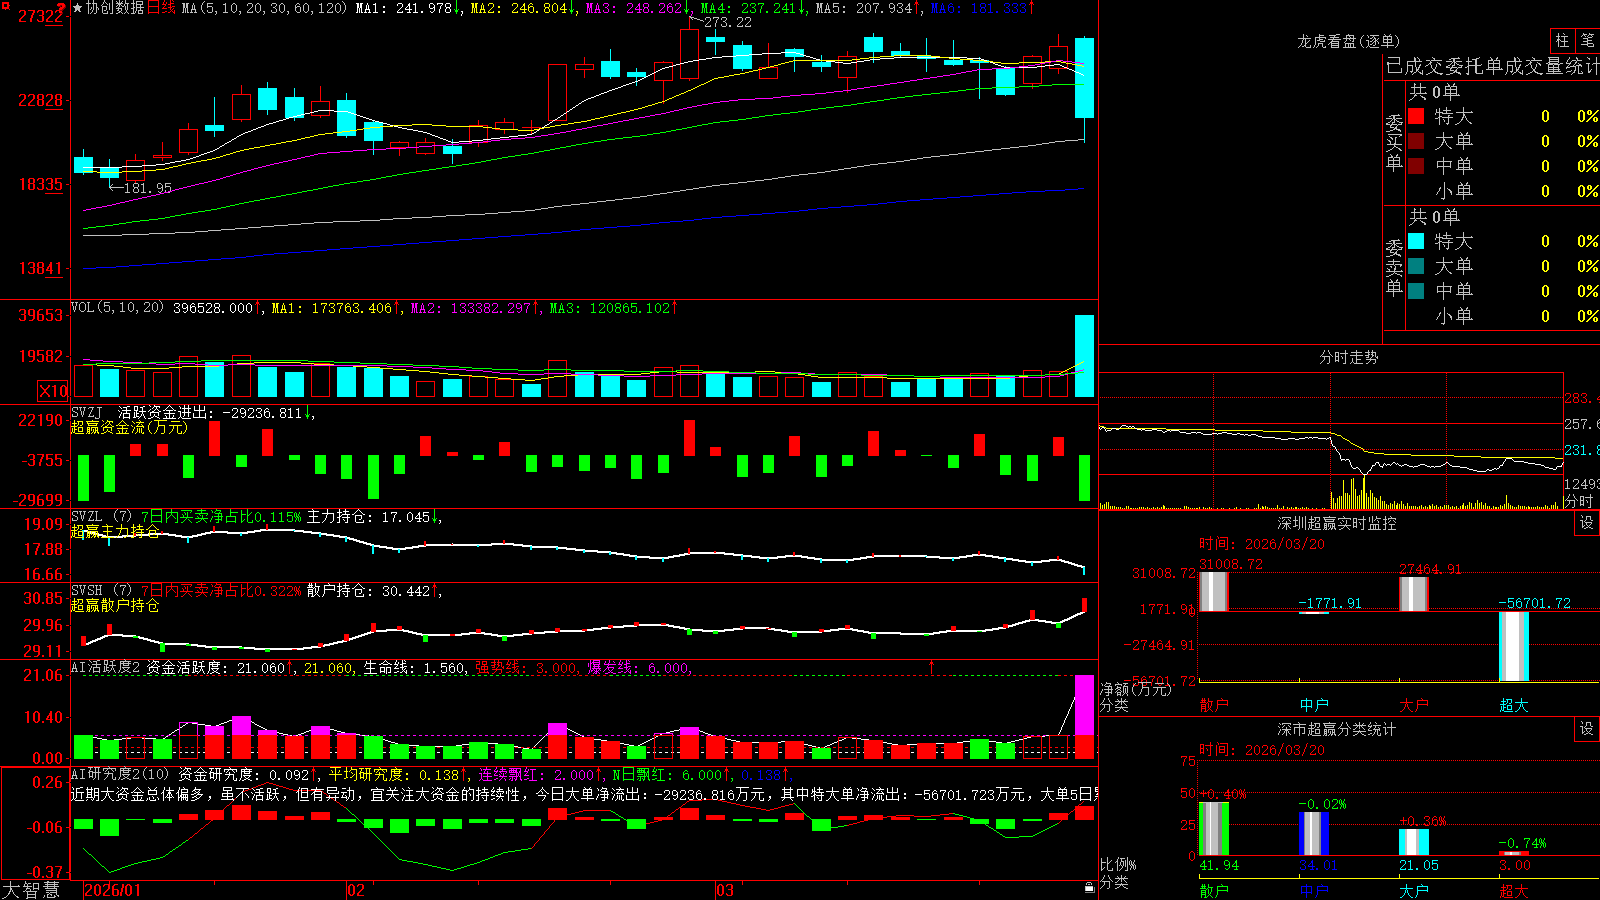The height and width of the screenshot is (900, 1600).
Task: Click the 2026/01 date marker on timeline
Action: [x=113, y=890]
